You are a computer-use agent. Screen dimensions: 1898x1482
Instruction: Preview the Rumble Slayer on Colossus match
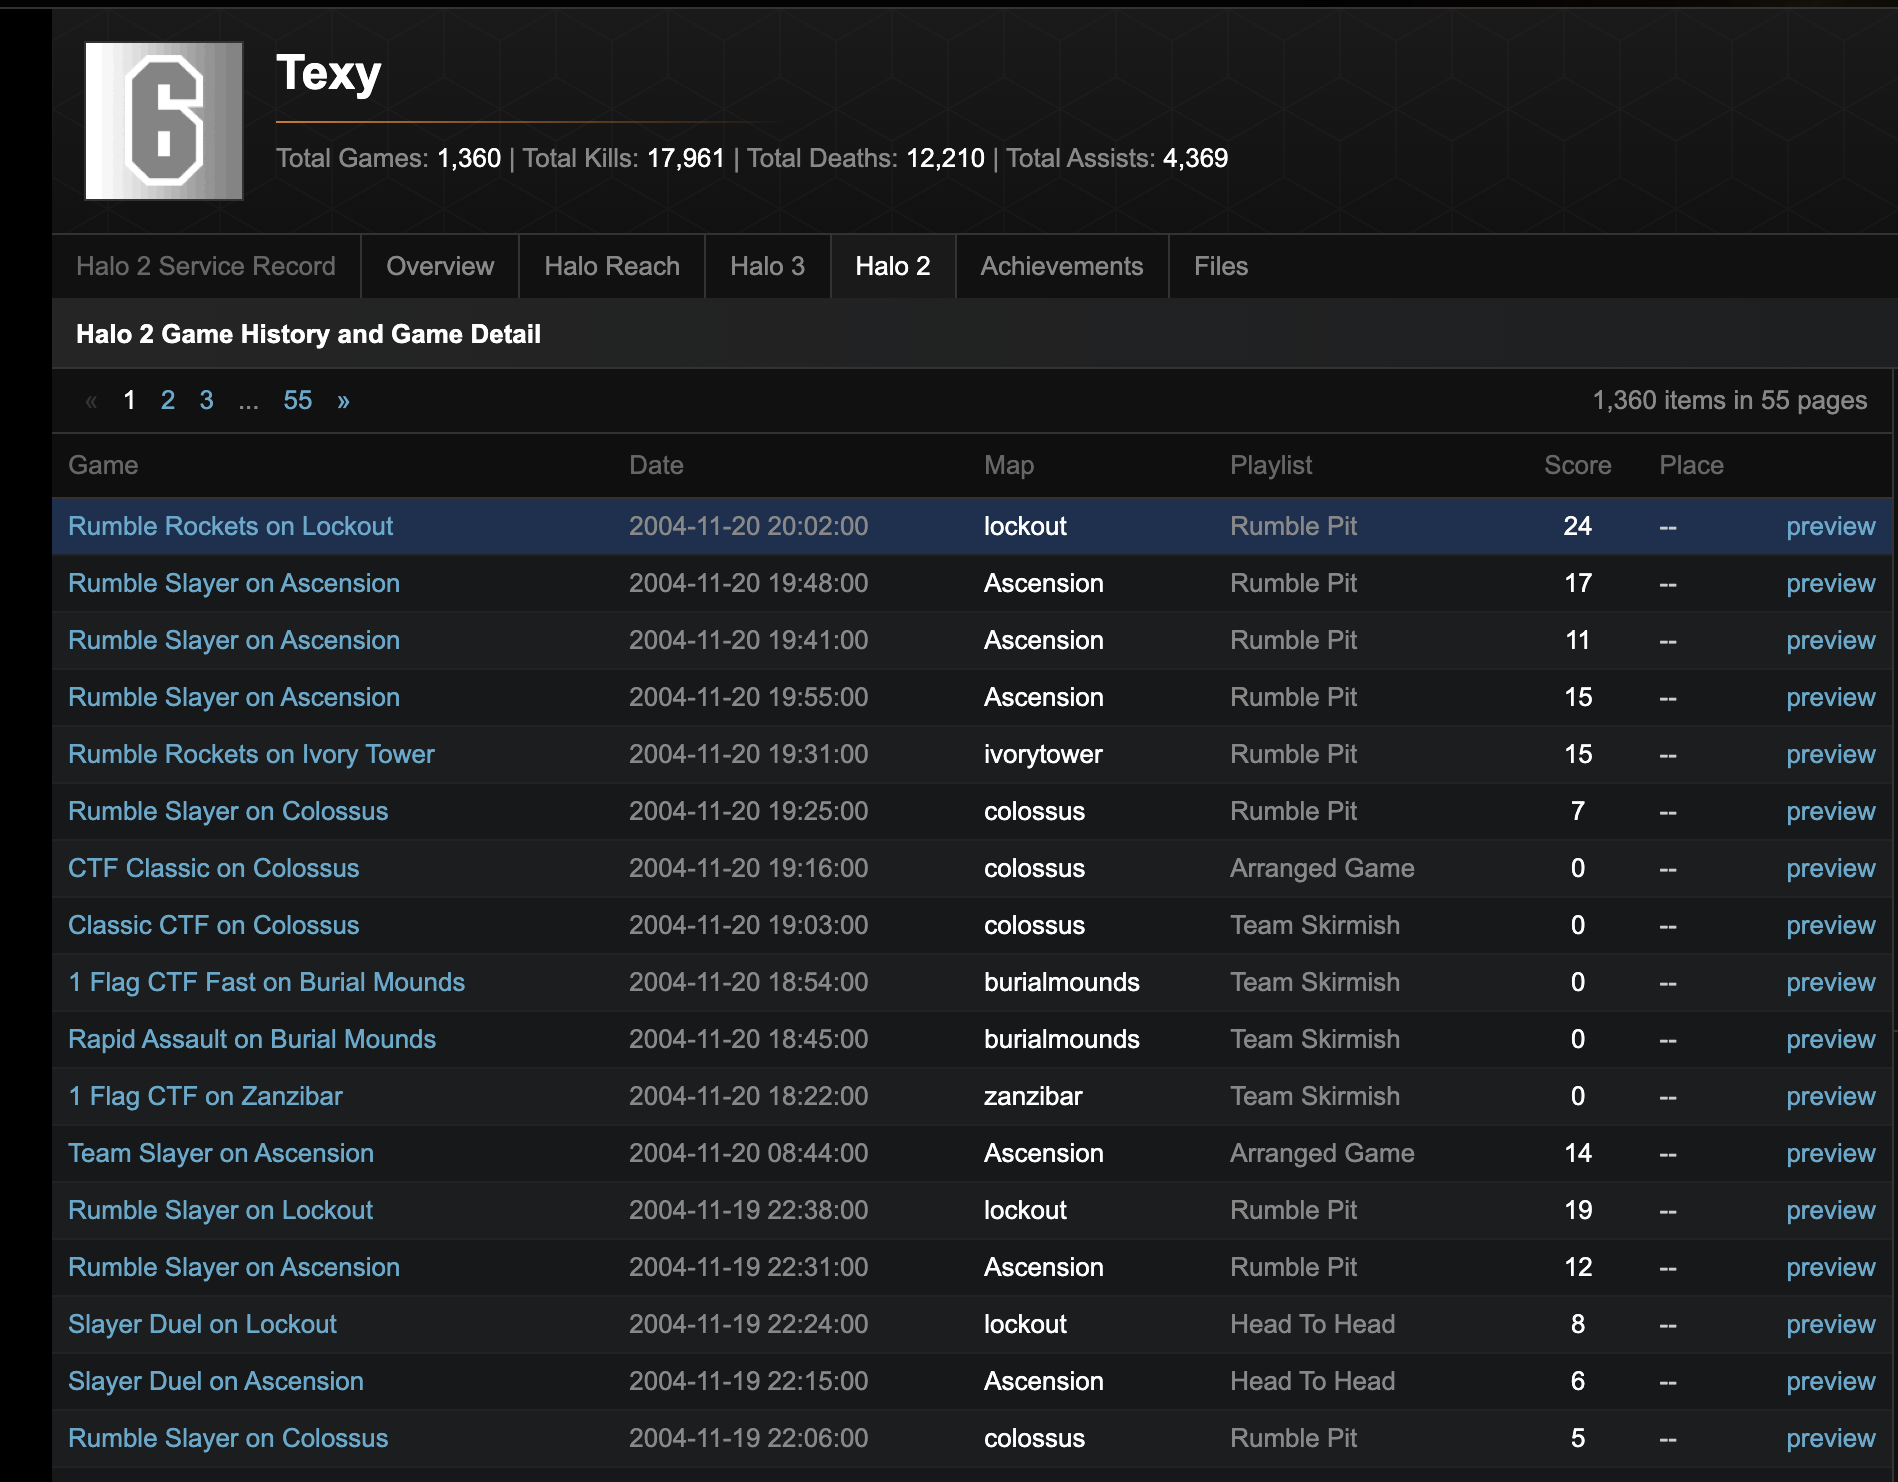tap(1830, 811)
